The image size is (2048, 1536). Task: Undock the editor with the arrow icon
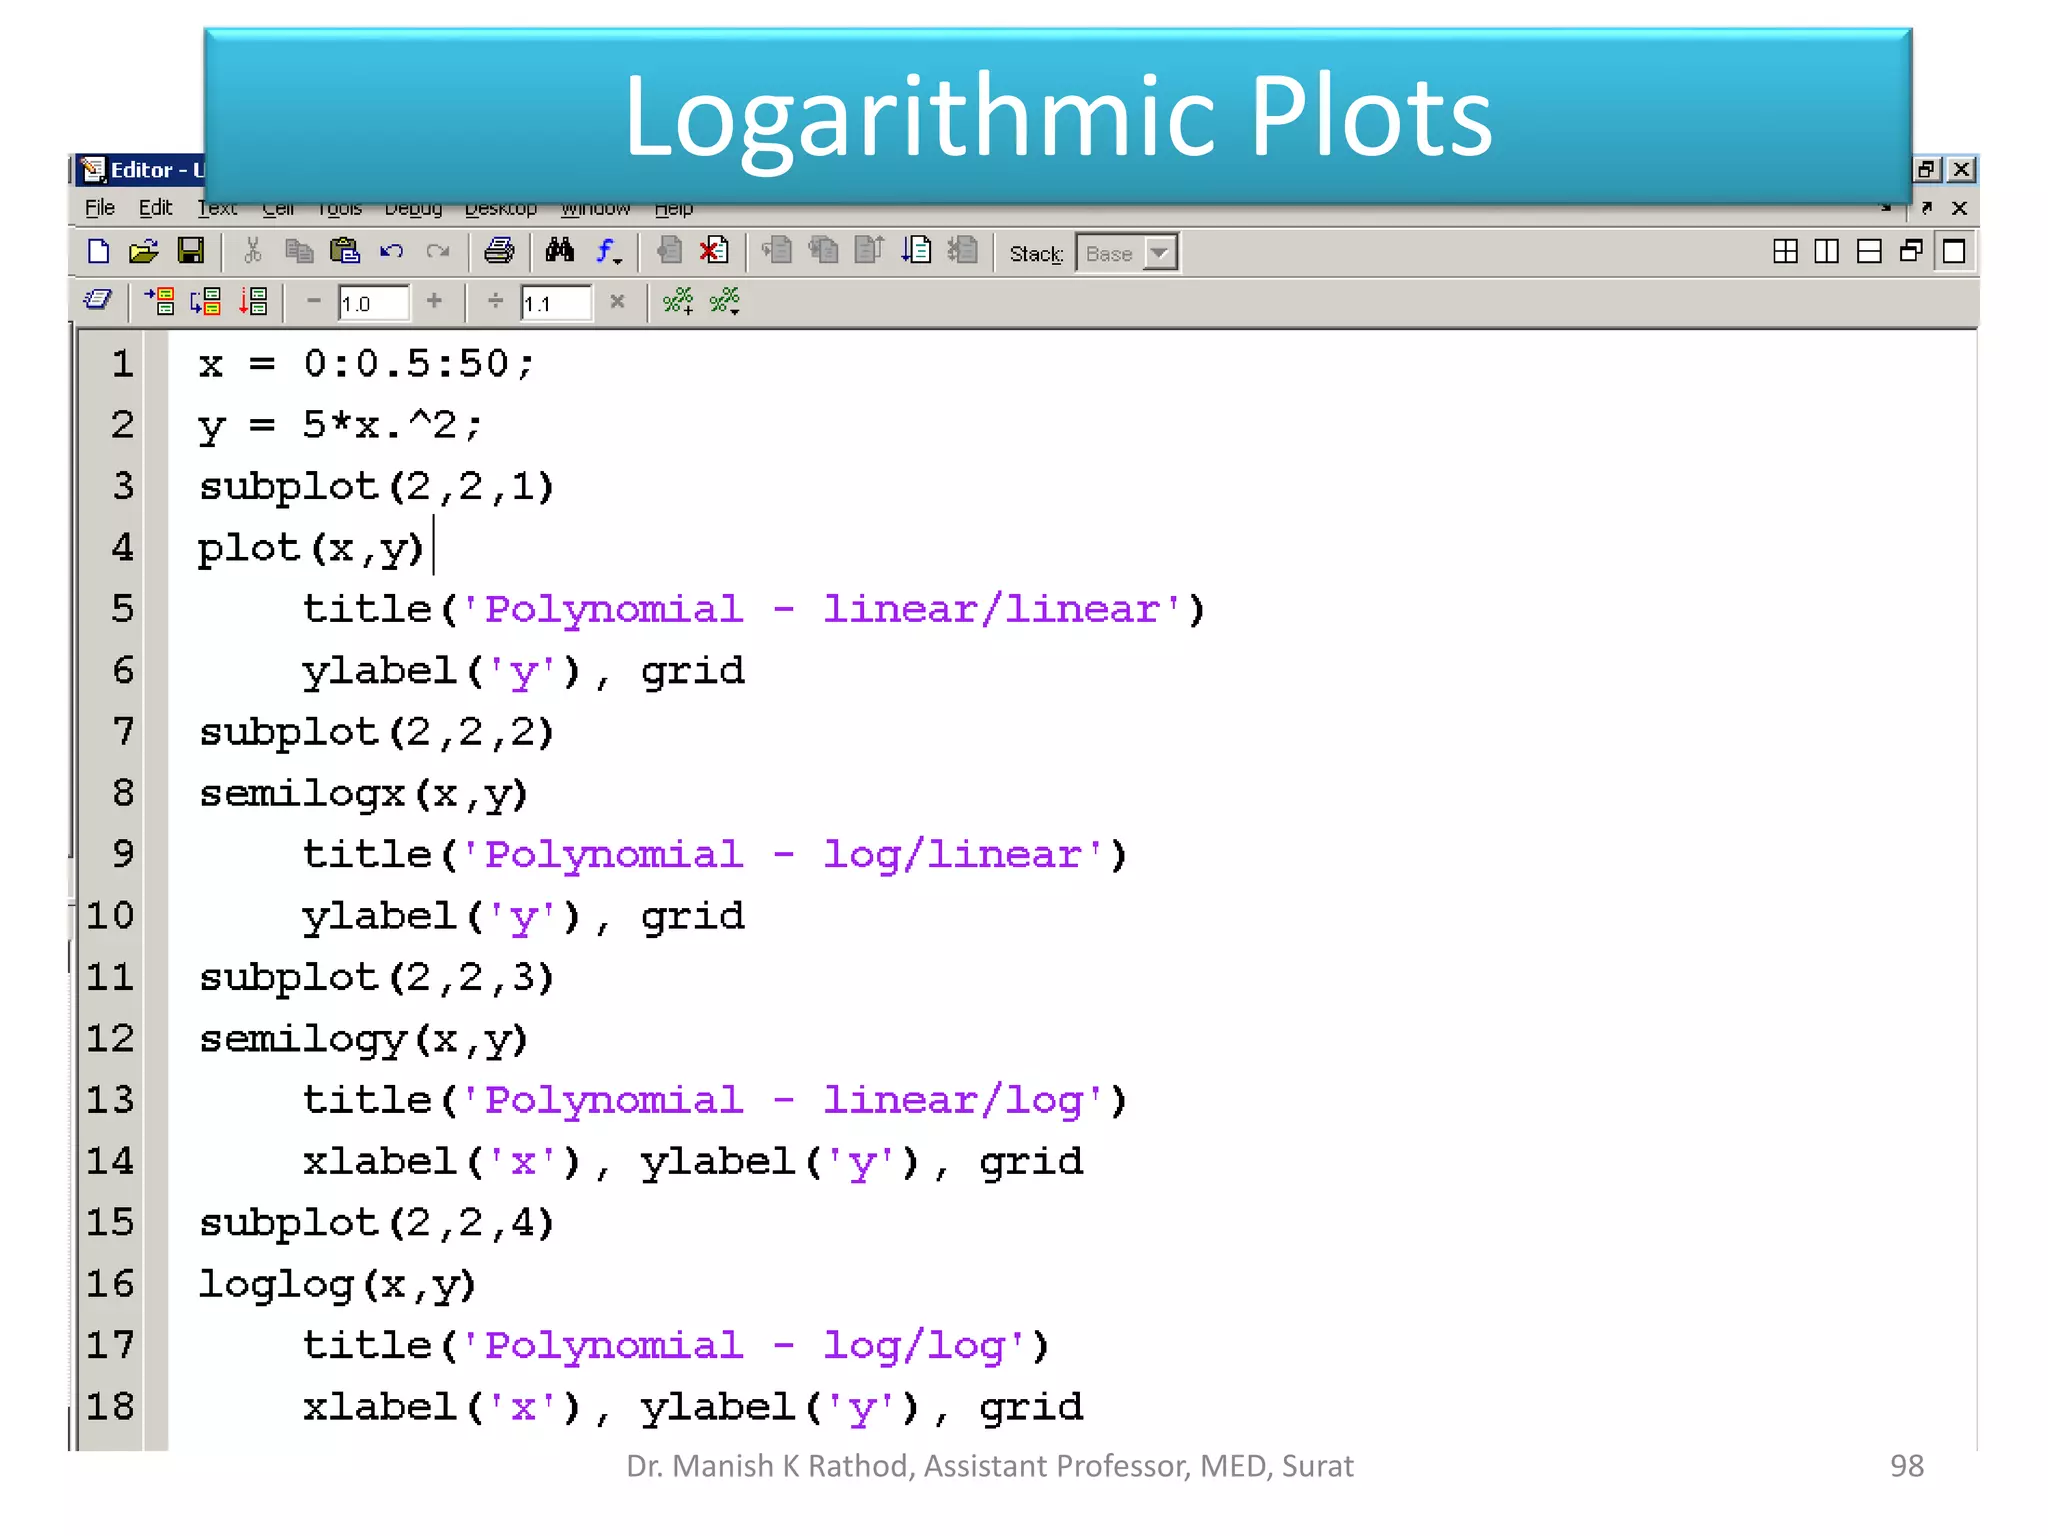1926,208
